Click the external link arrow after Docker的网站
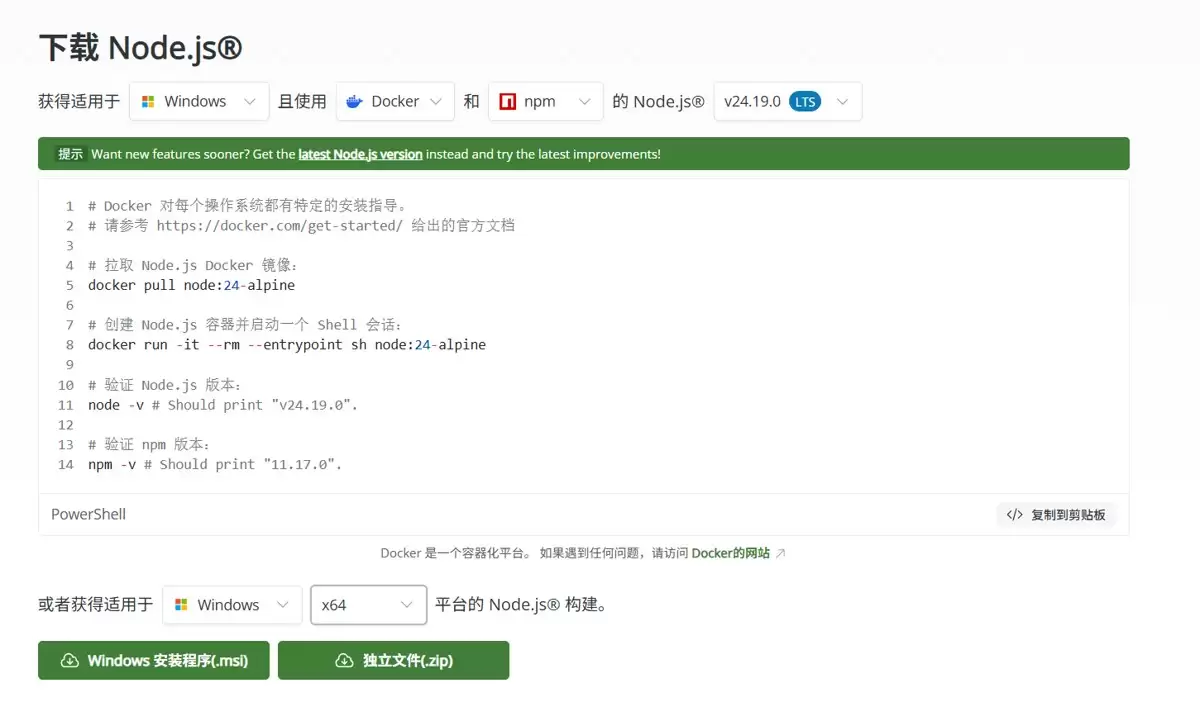The image size is (1200, 702). point(781,553)
